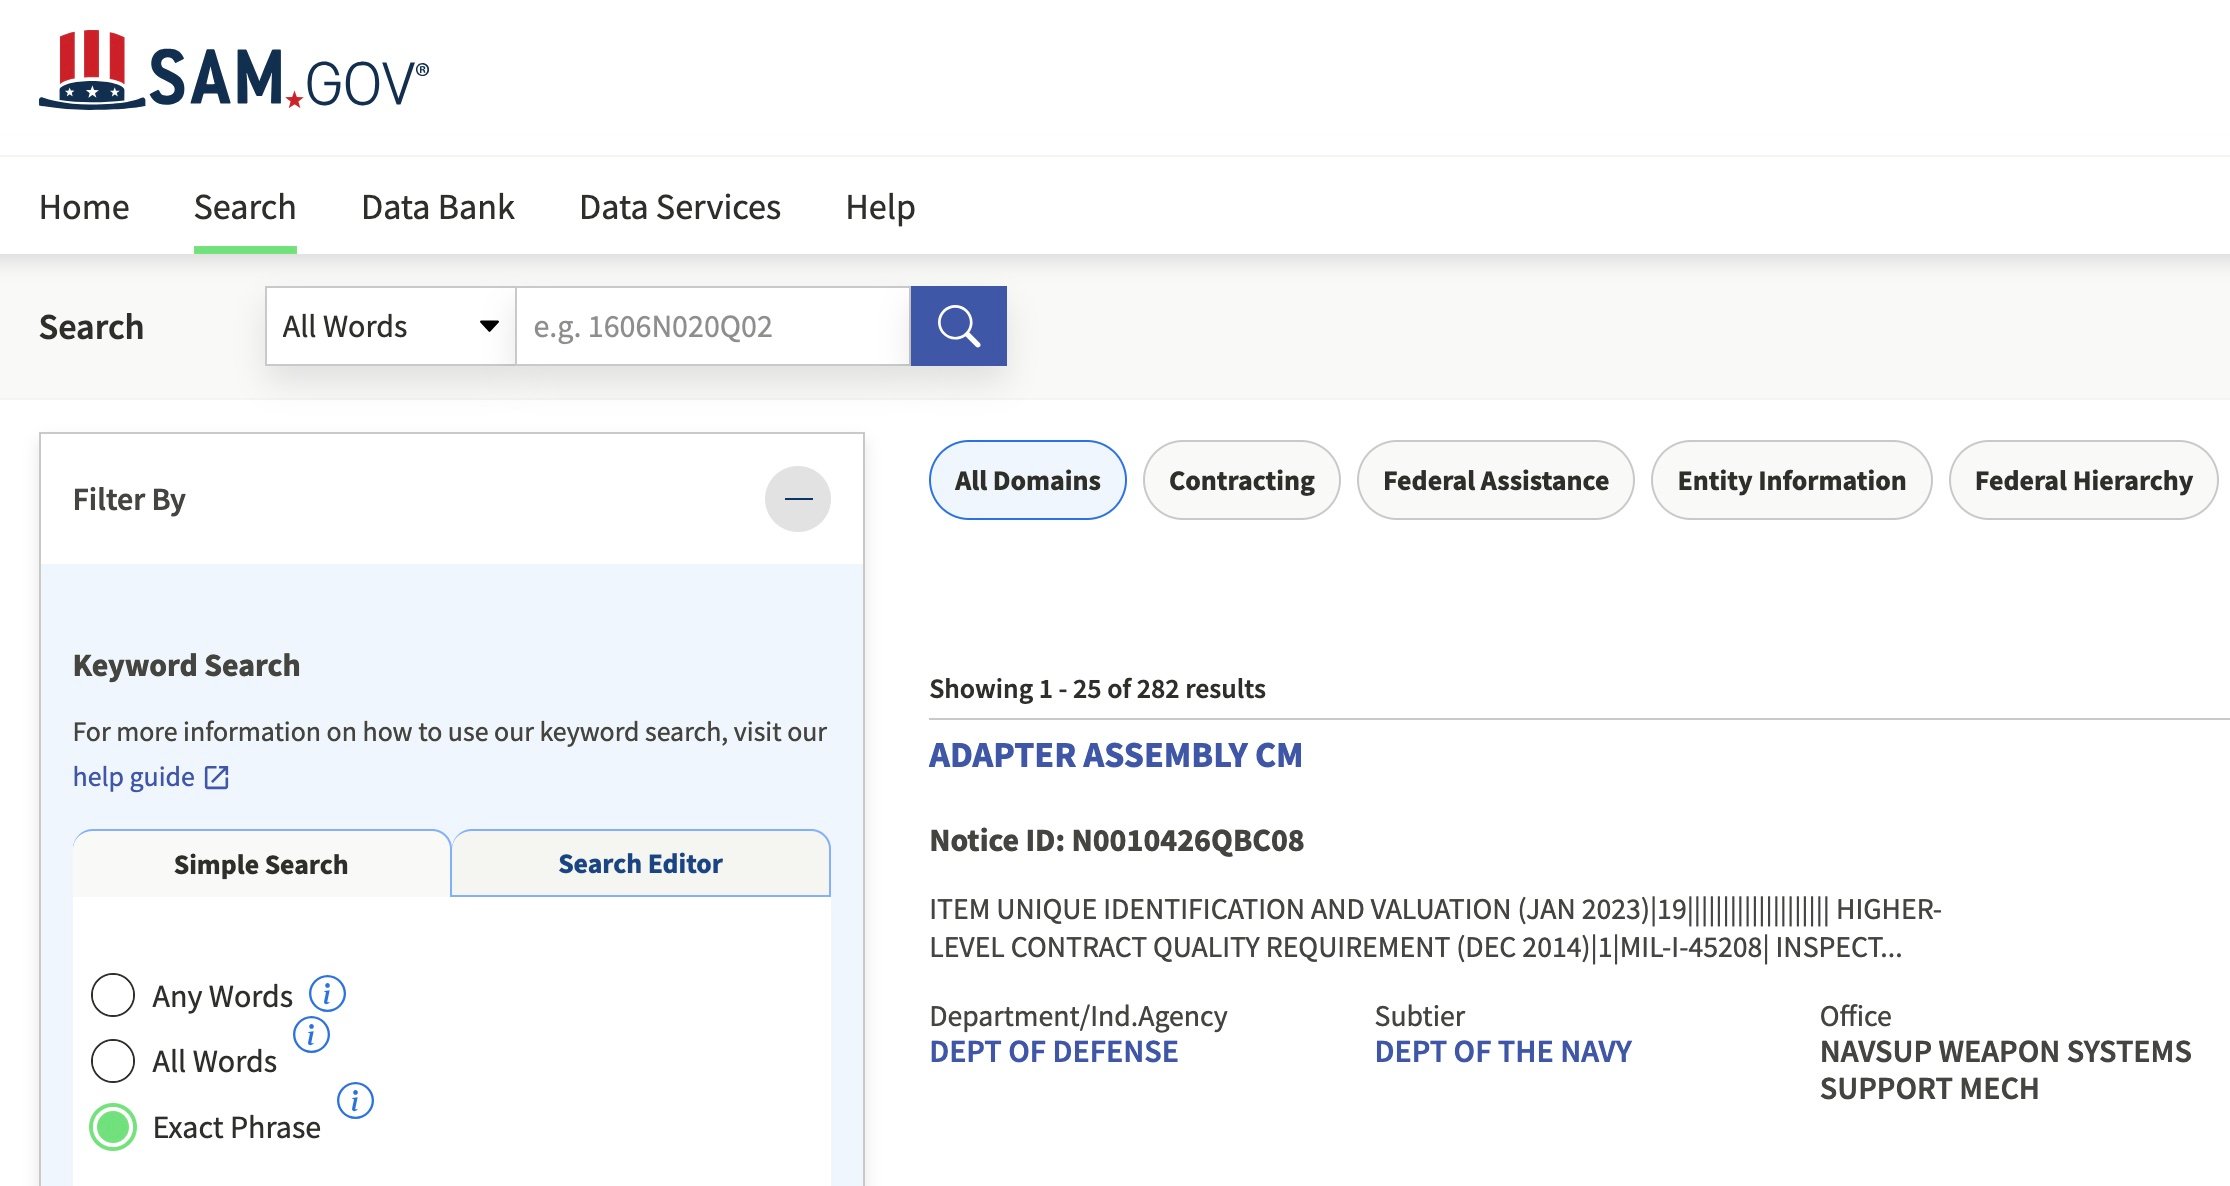Open the Data Bank menu item
The height and width of the screenshot is (1186, 2230).
coord(437,207)
